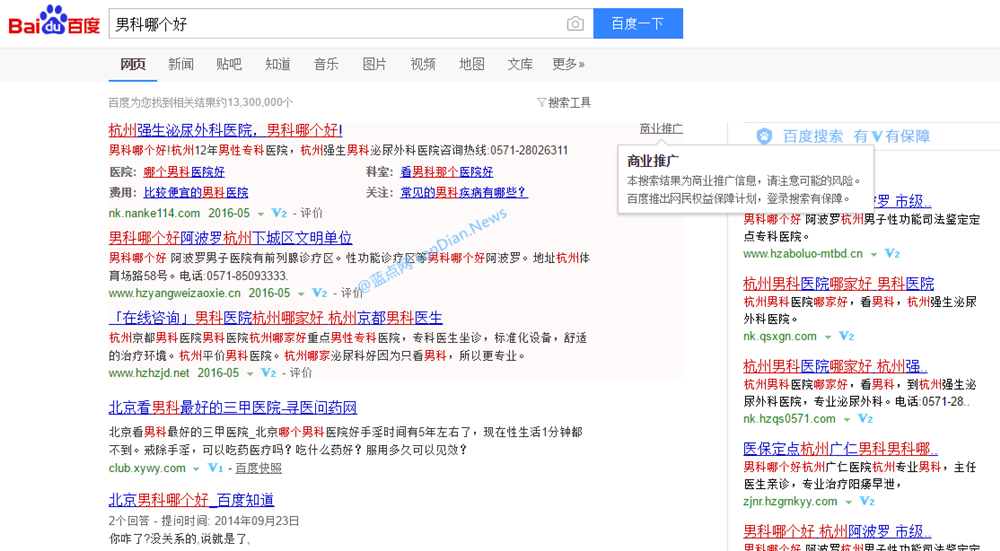The height and width of the screenshot is (551, 1000).
Task: Switch to the 贴吧 tab
Action: 229,64
